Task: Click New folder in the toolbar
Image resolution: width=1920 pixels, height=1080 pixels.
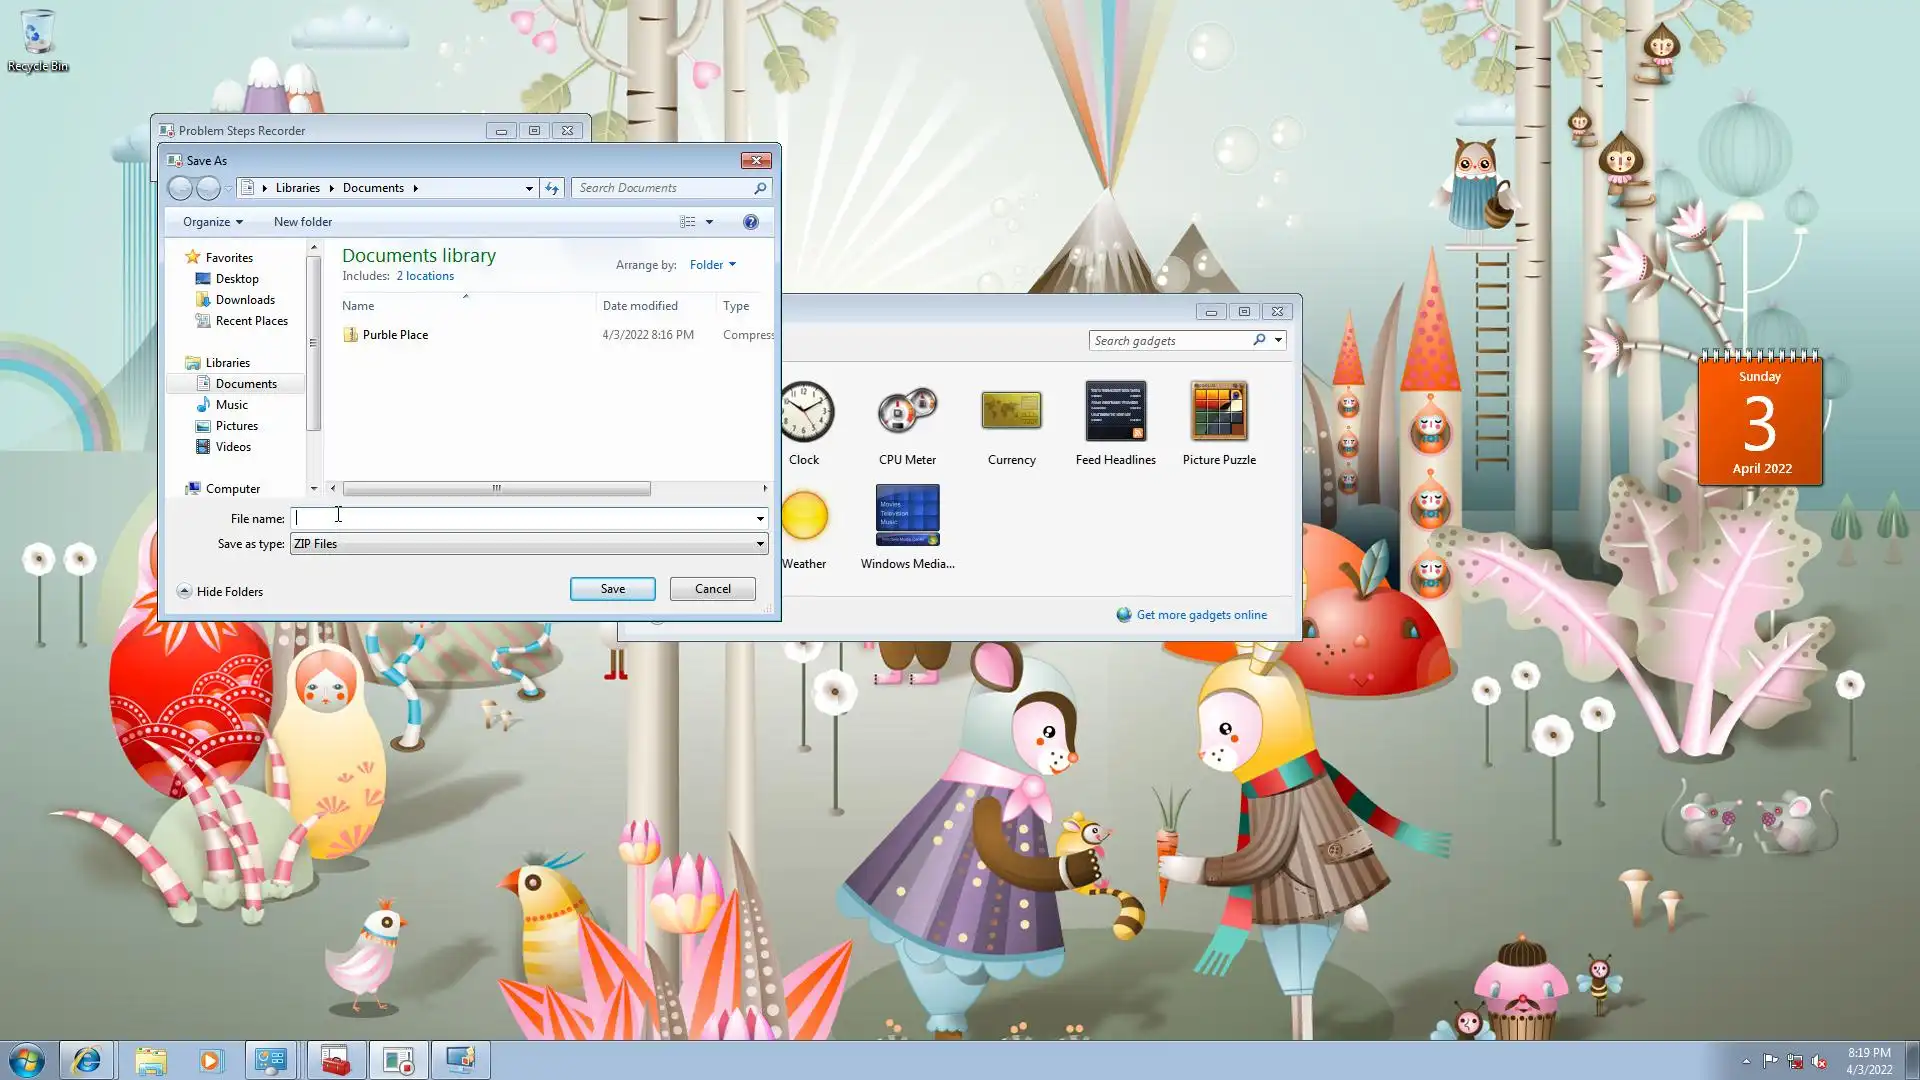Action: (302, 222)
